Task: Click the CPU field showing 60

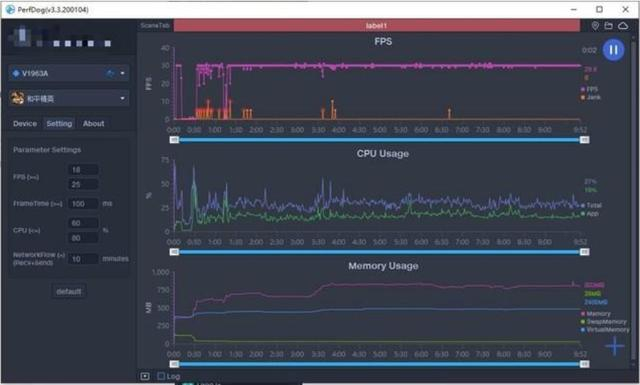Action: [x=83, y=223]
